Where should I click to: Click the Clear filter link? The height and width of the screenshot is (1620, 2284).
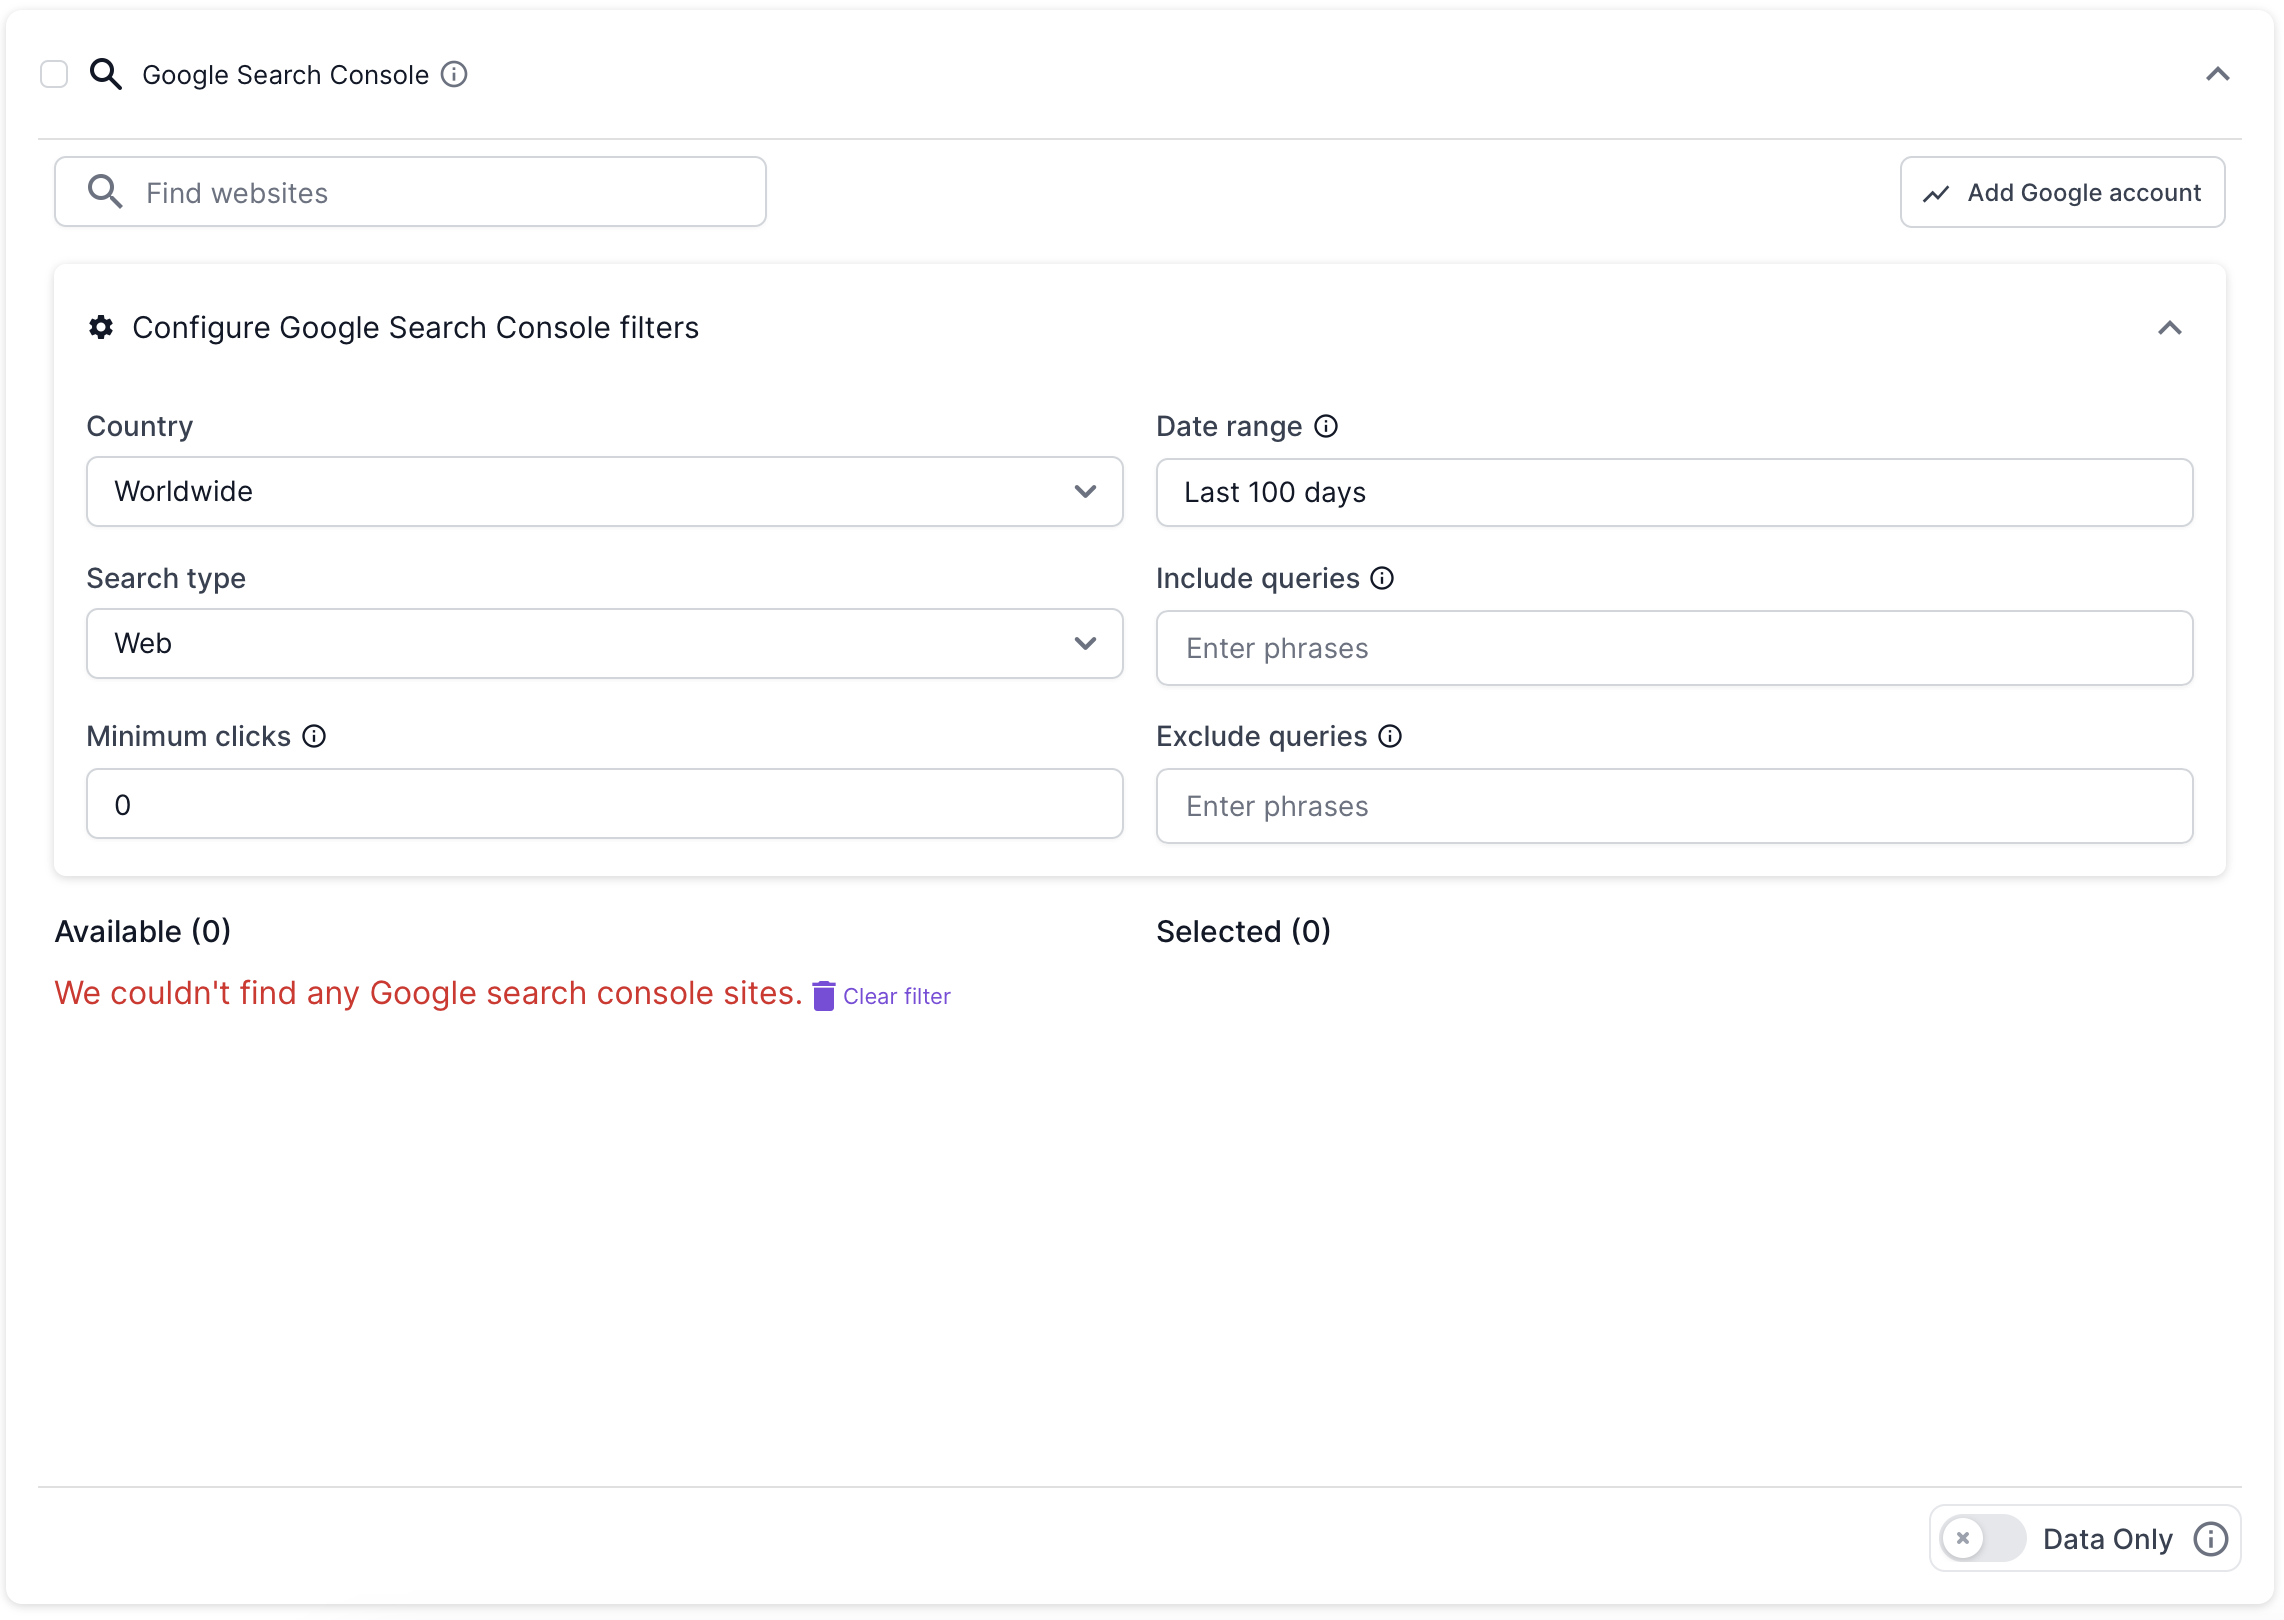[x=896, y=996]
